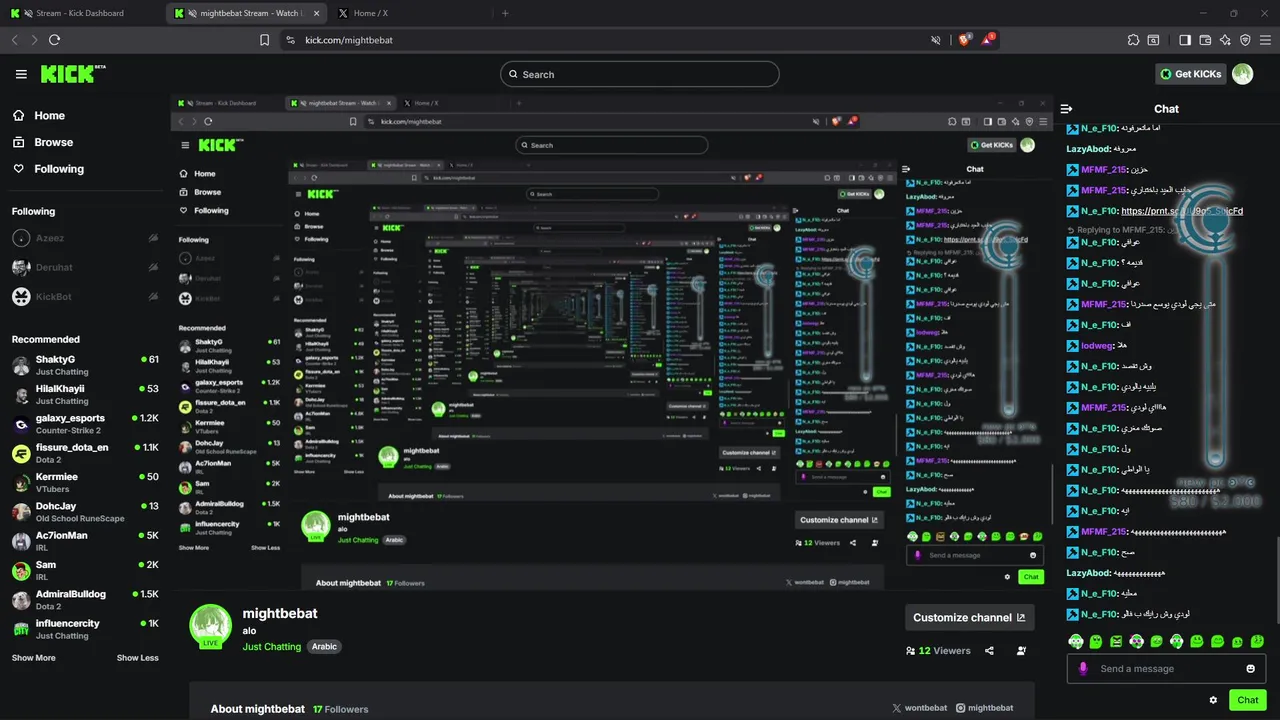
Task: Click the Customize channel button
Action: click(969, 617)
